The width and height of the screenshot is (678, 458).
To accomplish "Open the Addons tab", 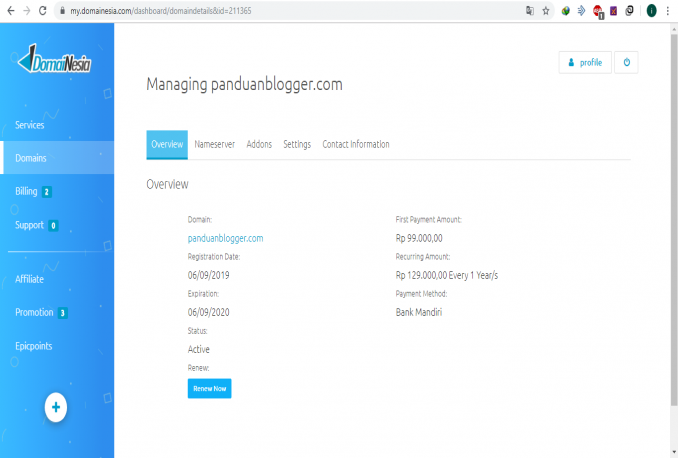I will click(x=259, y=144).
